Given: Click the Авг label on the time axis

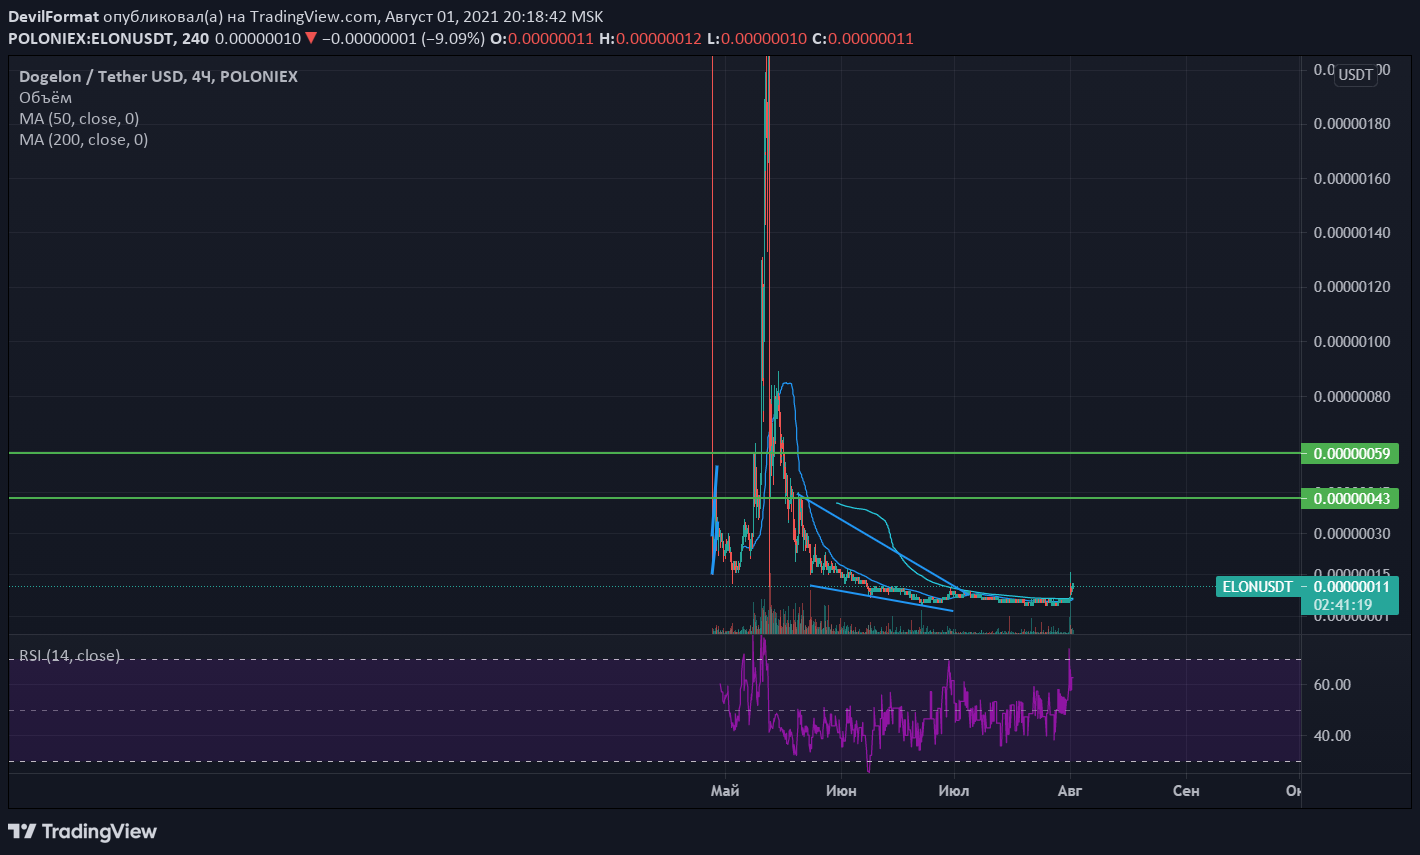Looking at the screenshot, I should pyautogui.click(x=1070, y=791).
